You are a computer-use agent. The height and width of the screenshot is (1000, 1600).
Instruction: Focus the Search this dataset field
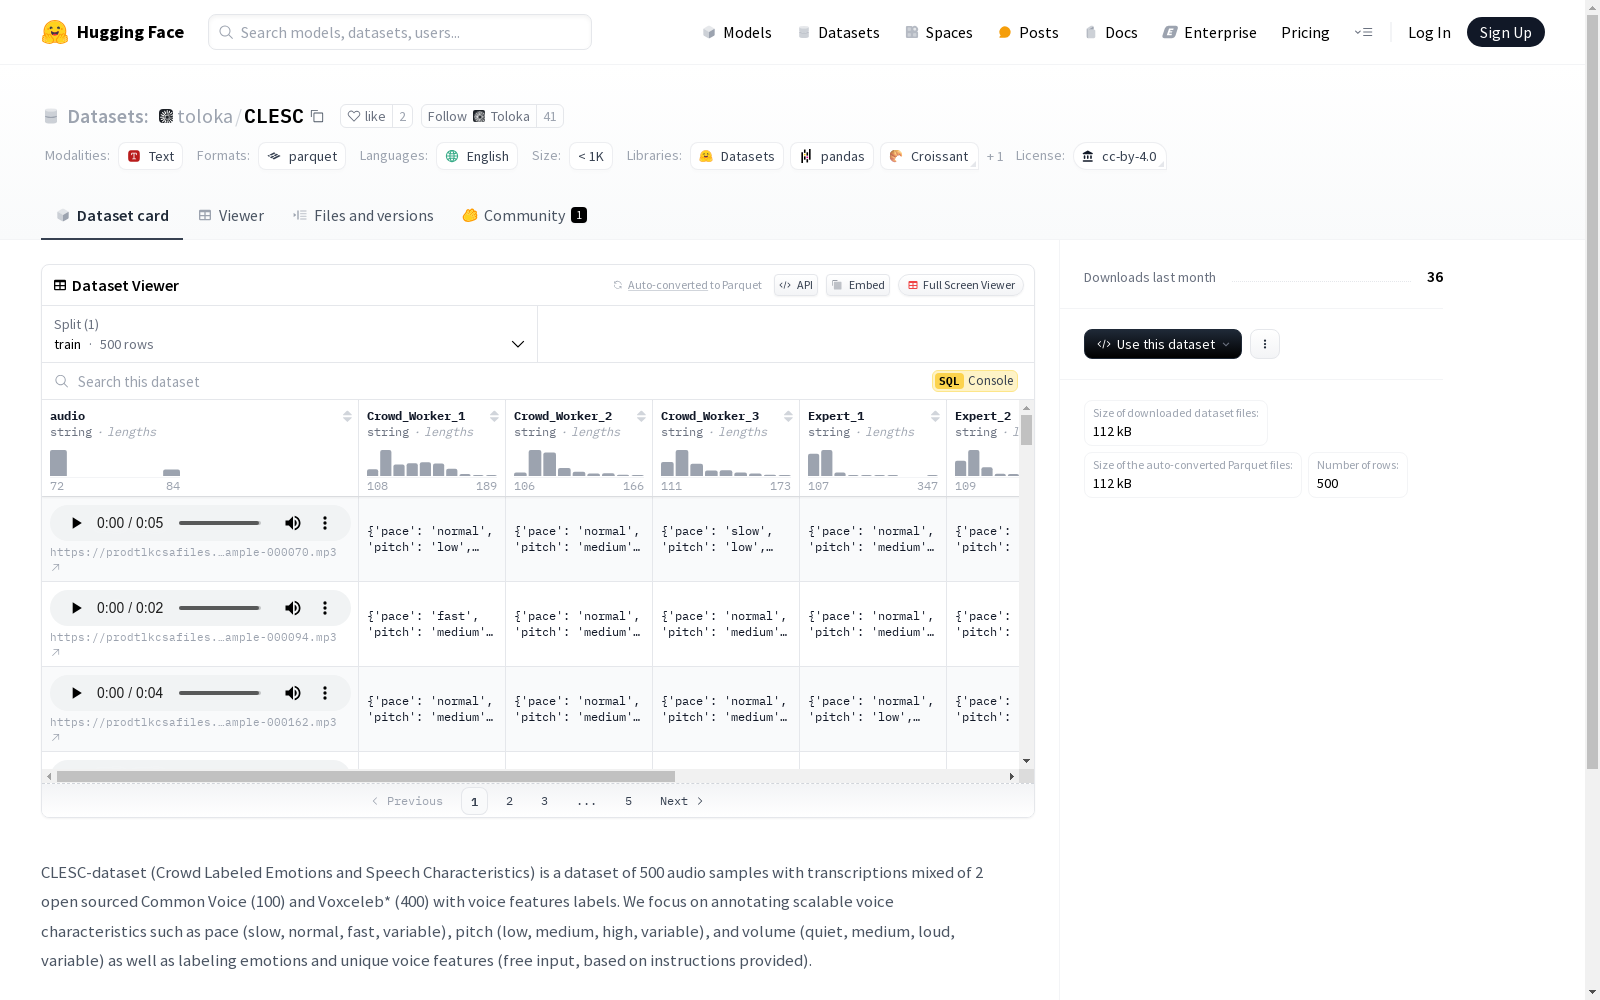pos(485,381)
